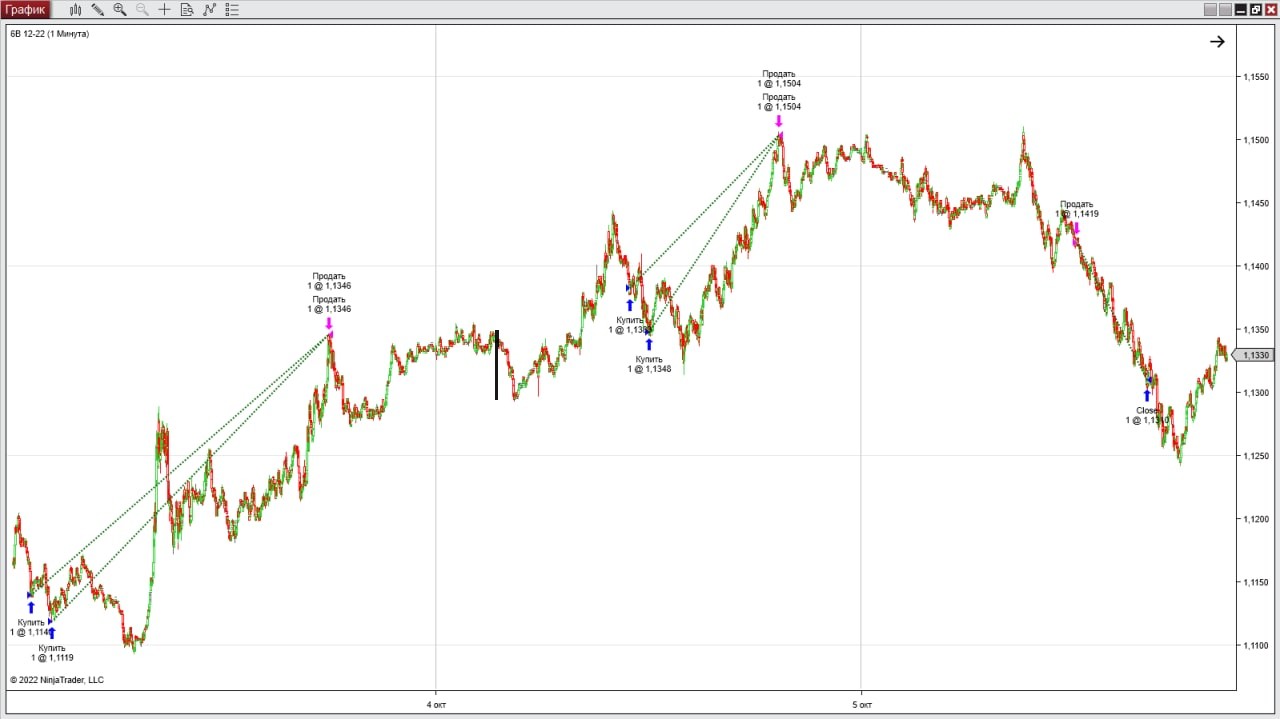Click the first gray link button

tap(1210, 10)
